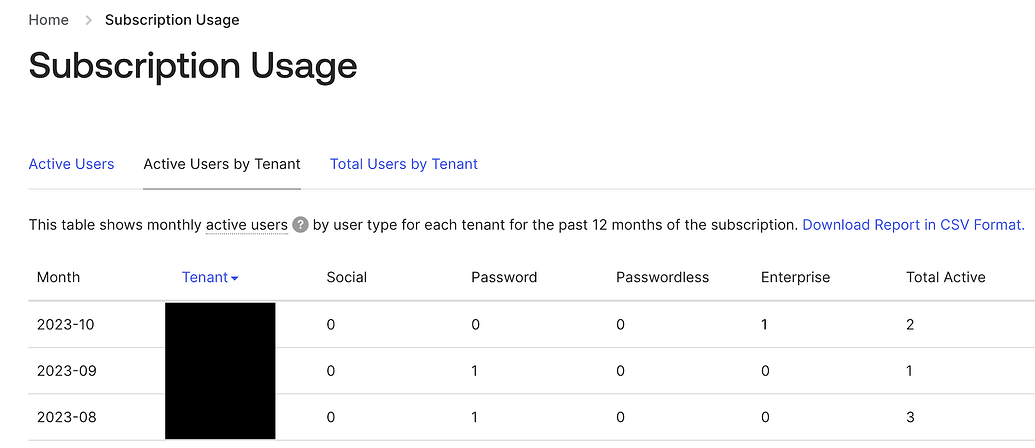The image size is (1035, 448).
Task: Select the Active Users by Tenant tab
Action: 222,164
